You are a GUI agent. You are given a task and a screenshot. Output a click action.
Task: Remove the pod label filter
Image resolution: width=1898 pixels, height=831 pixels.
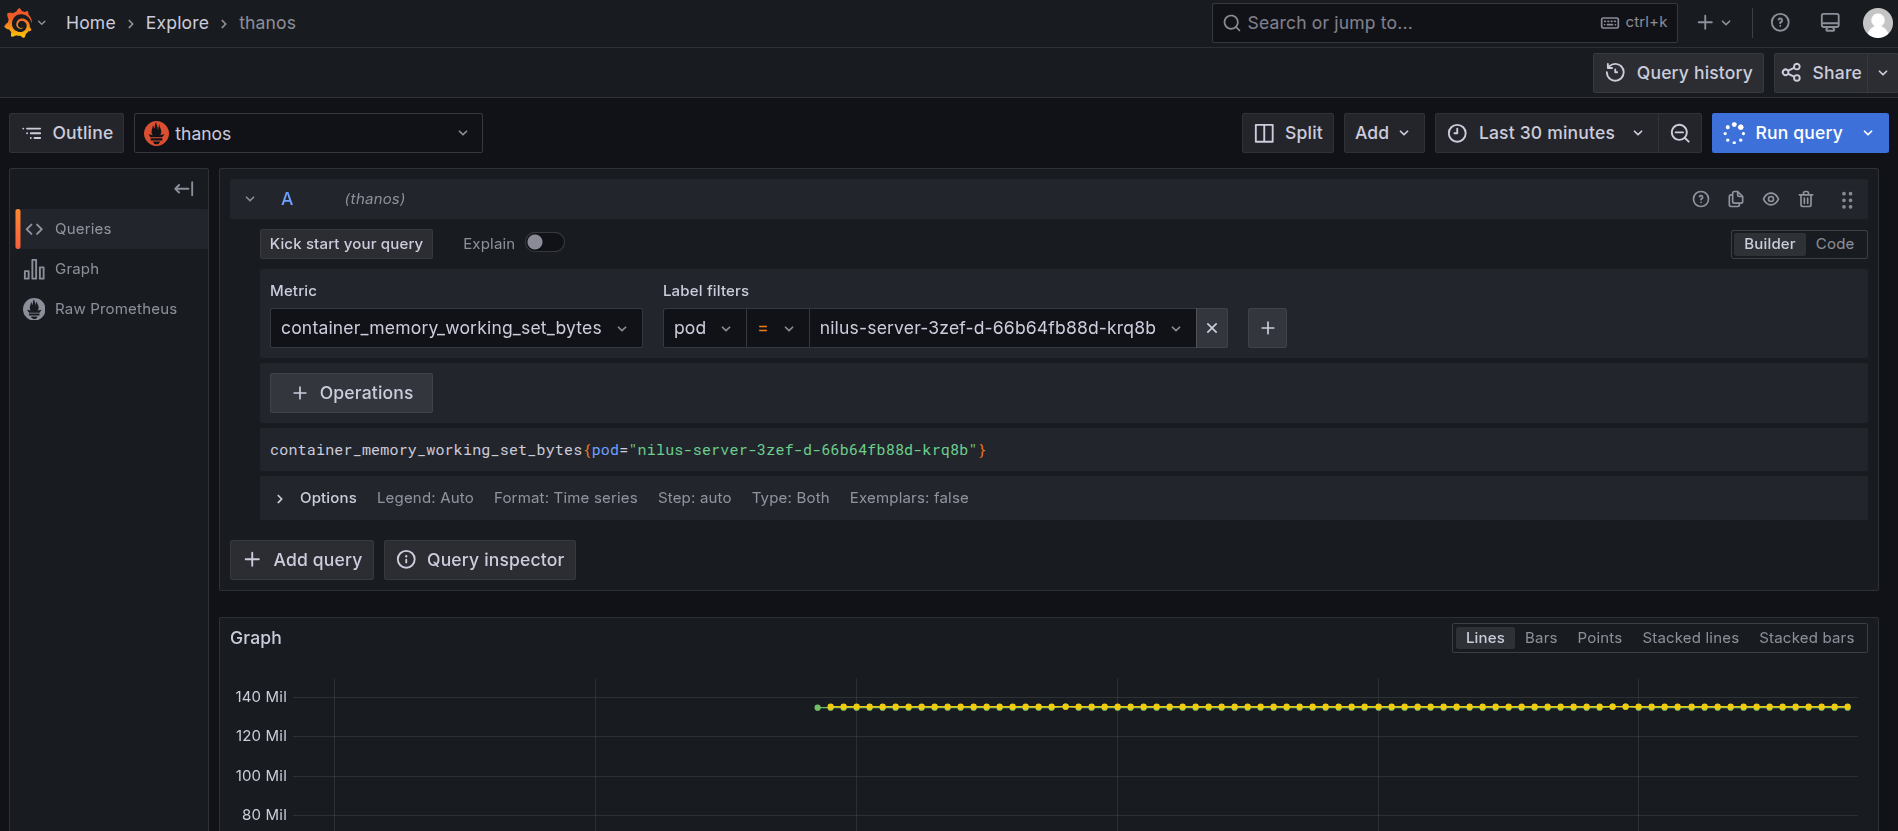1212,328
